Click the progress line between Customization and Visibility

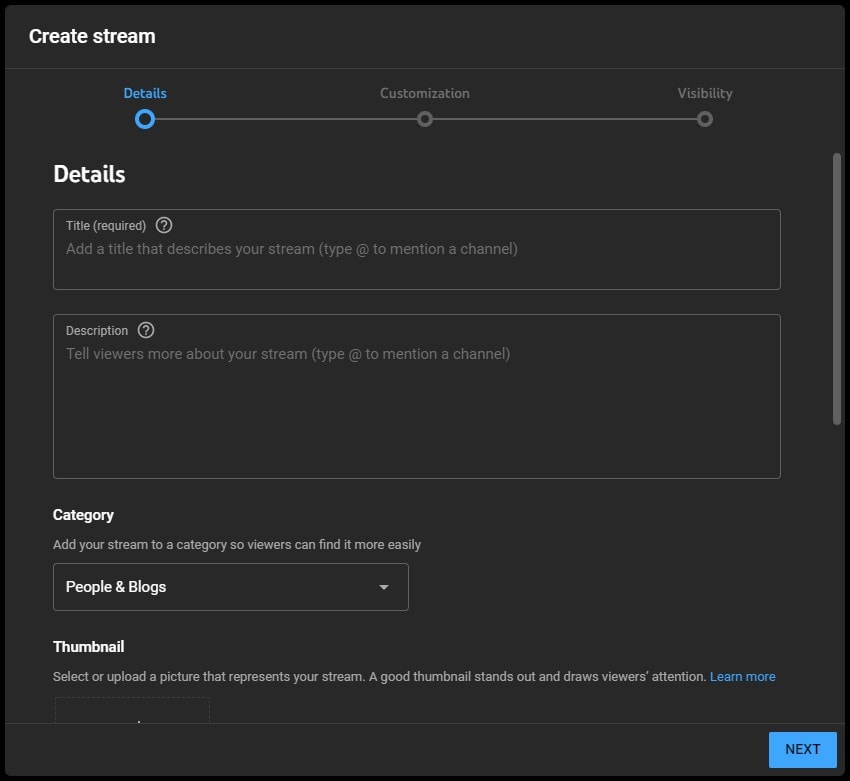[x=565, y=119]
